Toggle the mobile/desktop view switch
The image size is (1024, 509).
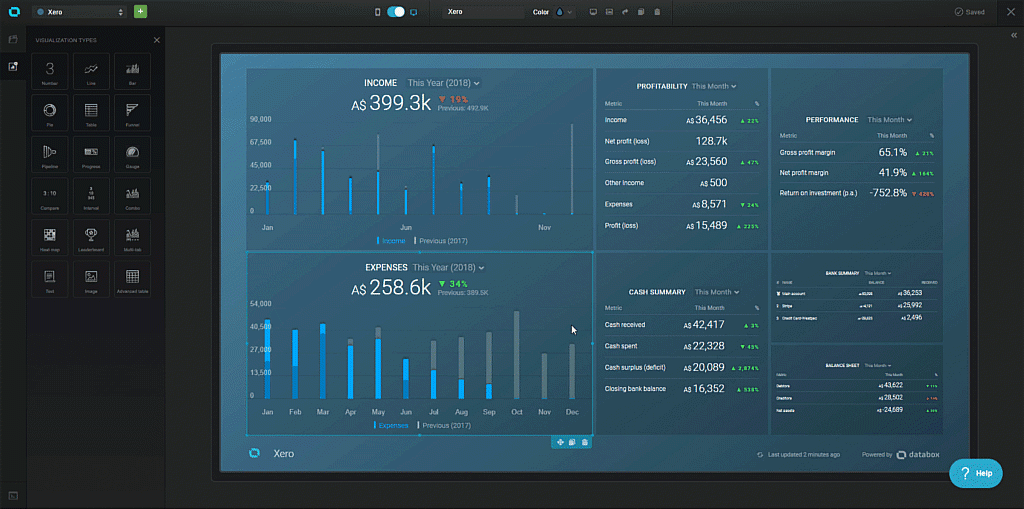click(x=396, y=12)
